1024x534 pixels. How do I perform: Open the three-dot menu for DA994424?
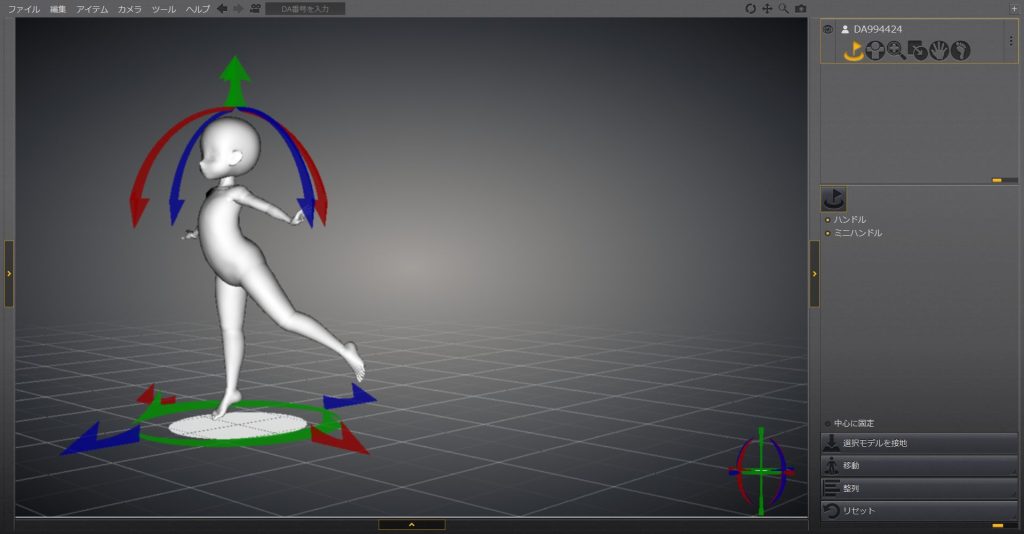tap(1010, 41)
